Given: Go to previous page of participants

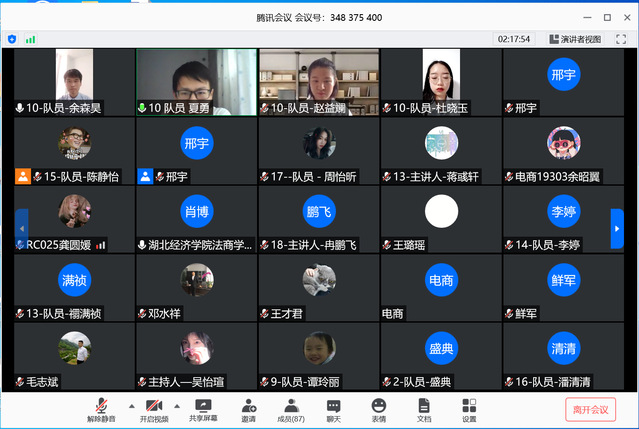Looking at the screenshot, I should [x=21, y=228].
